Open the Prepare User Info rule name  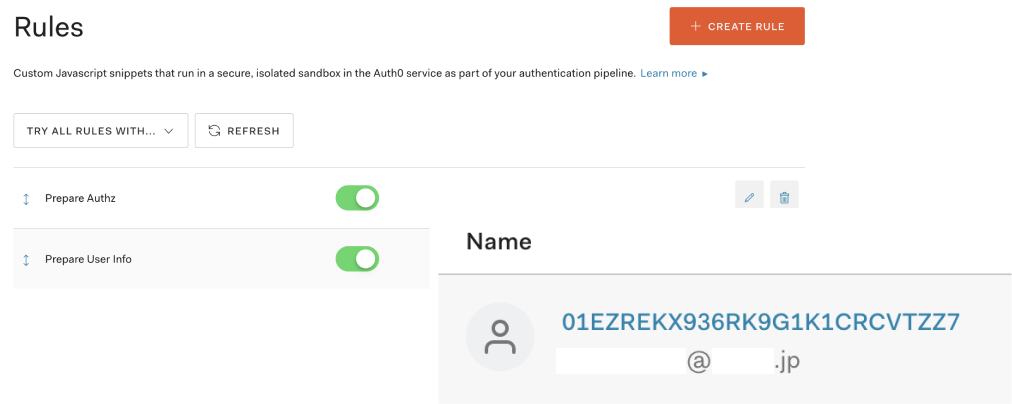(x=88, y=259)
